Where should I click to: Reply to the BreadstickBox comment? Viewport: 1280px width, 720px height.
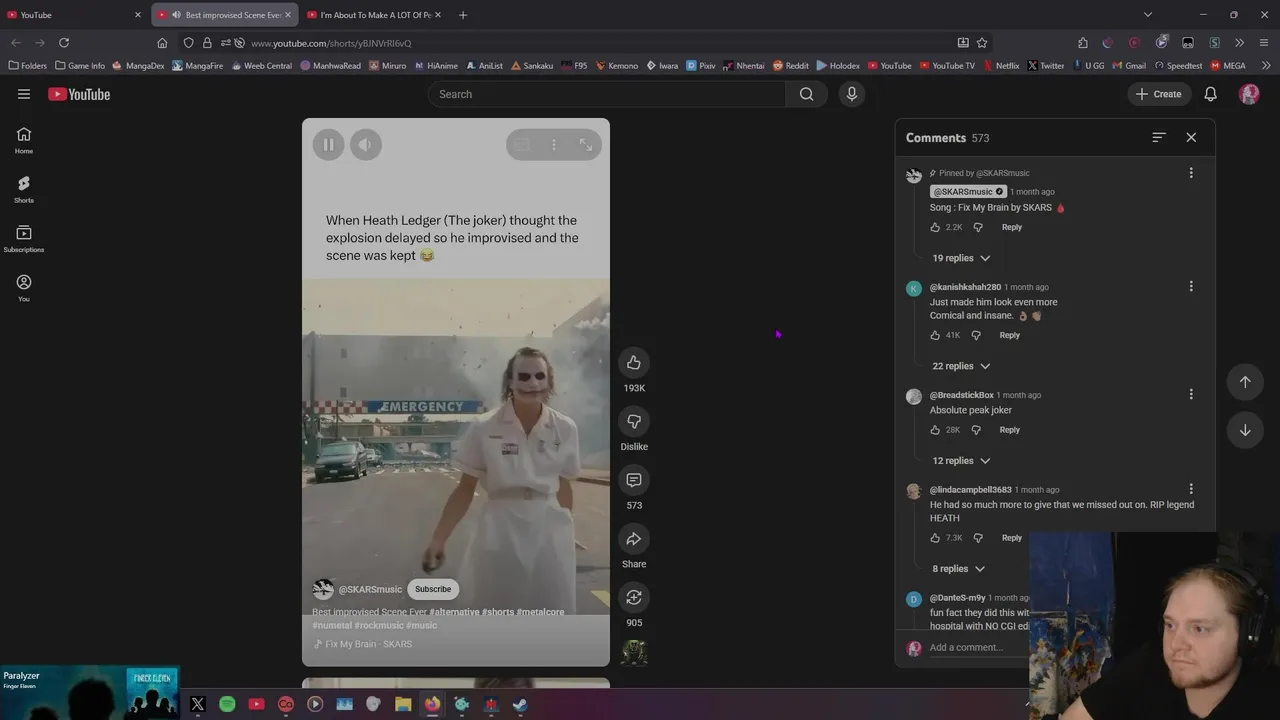pos(1010,430)
